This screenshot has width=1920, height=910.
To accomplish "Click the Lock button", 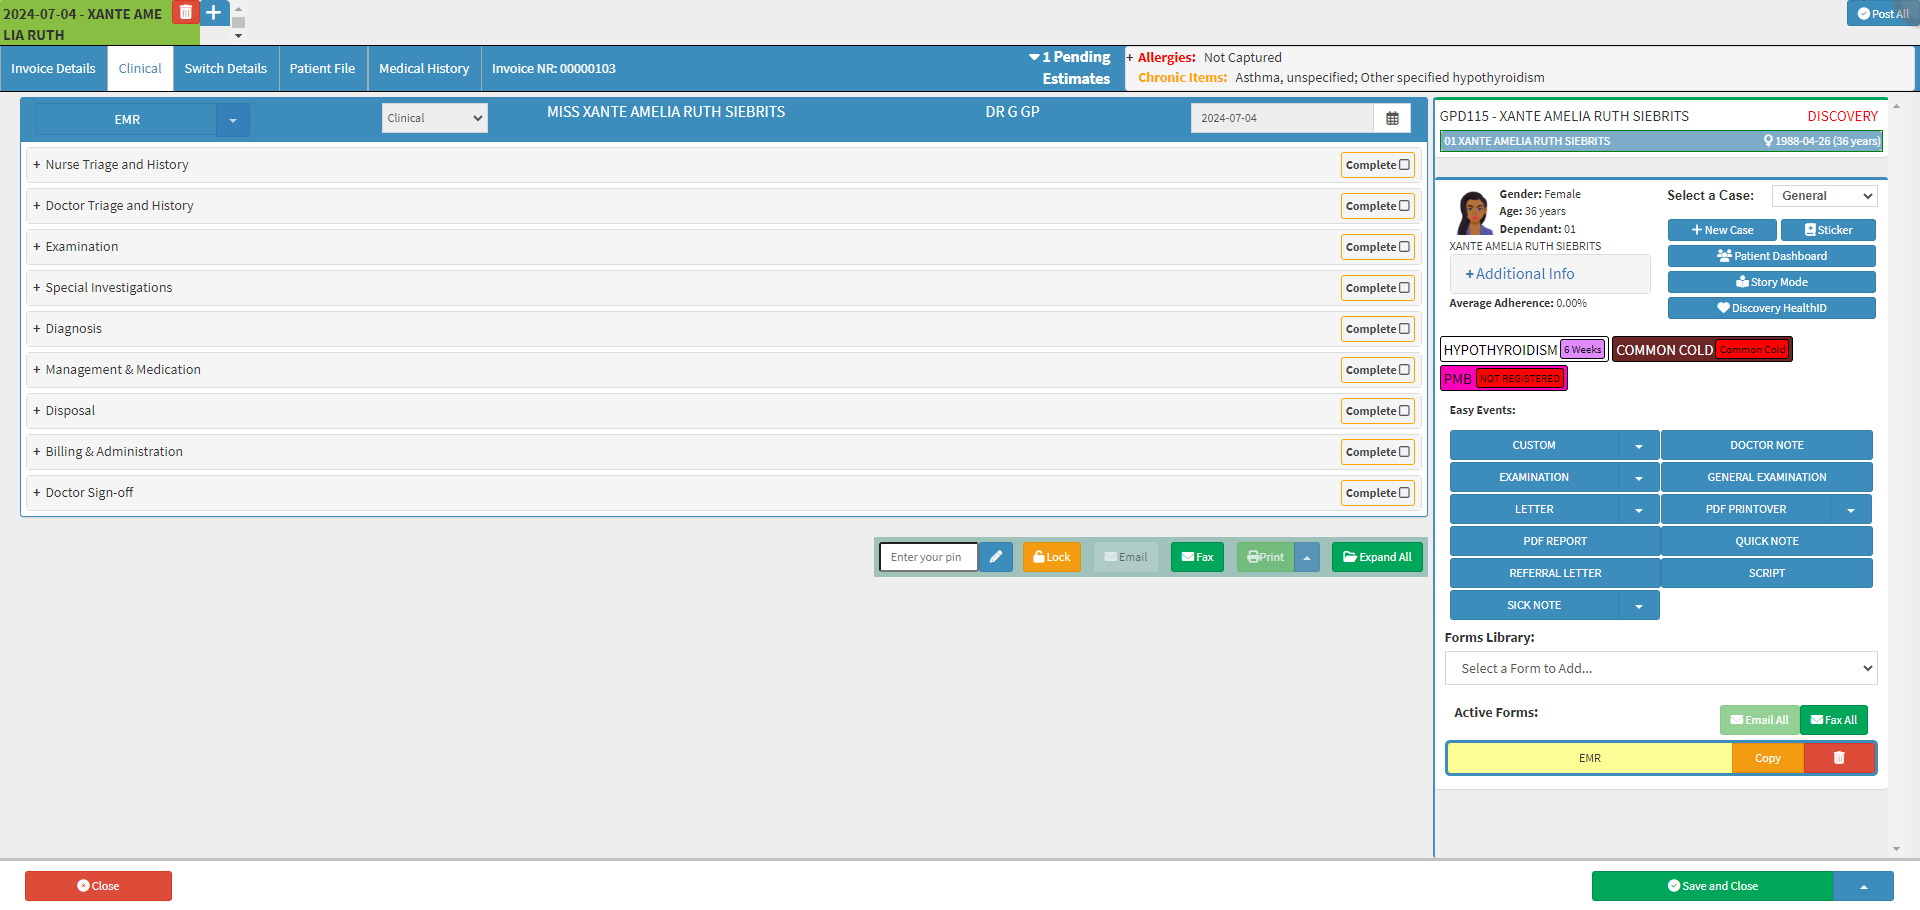I will [1052, 557].
